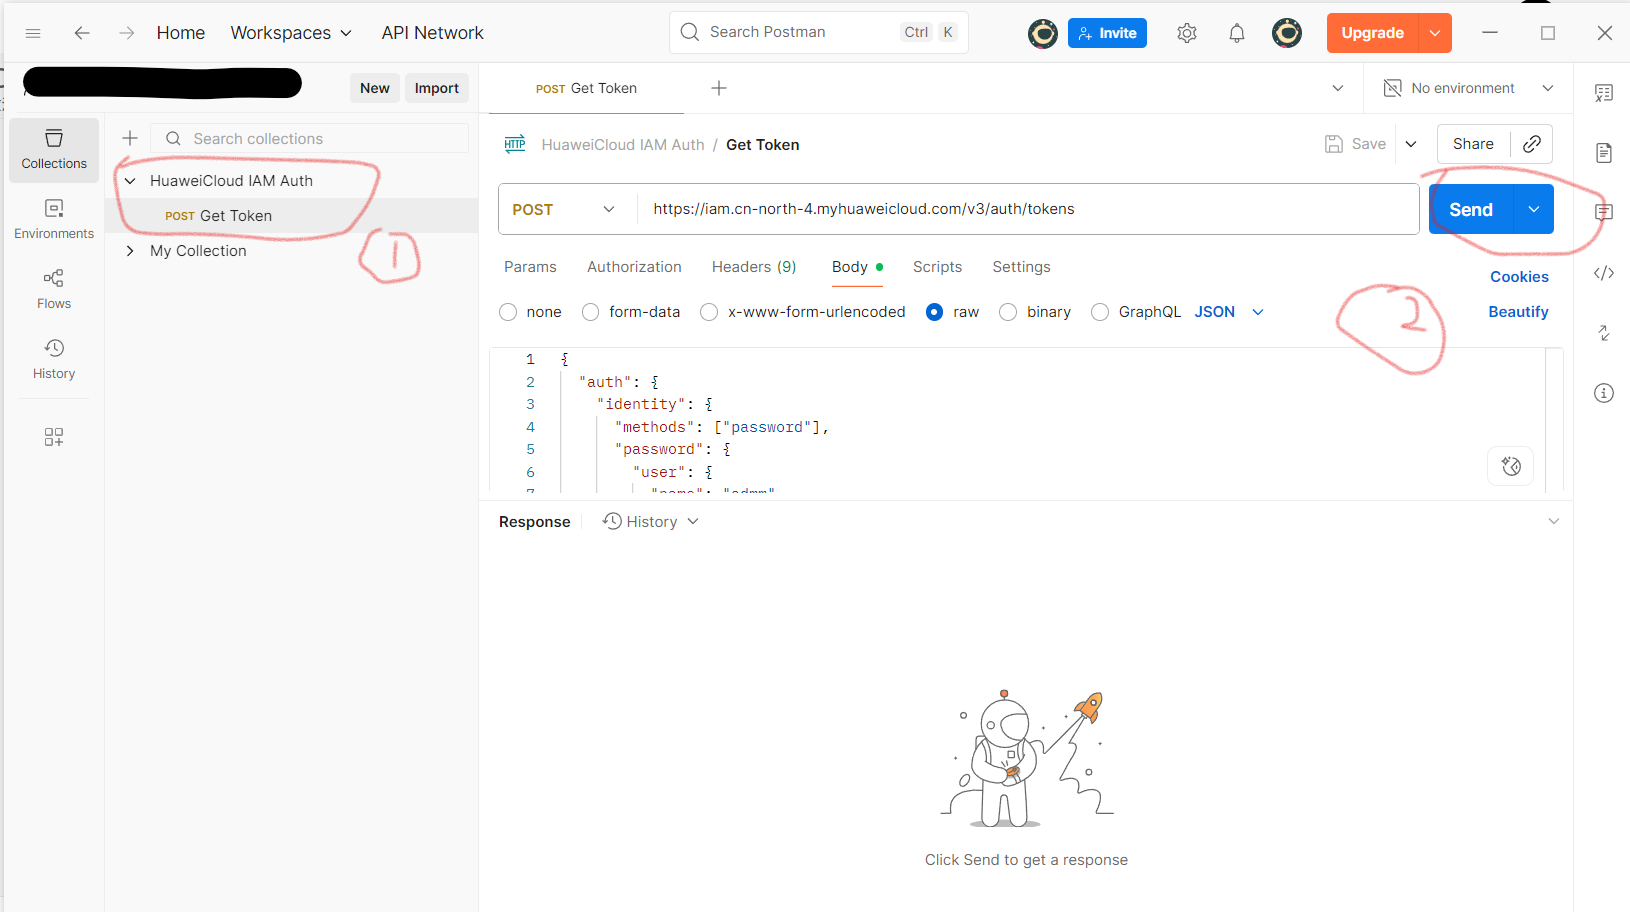Click the Import button
The height and width of the screenshot is (912, 1630).
coord(437,88)
